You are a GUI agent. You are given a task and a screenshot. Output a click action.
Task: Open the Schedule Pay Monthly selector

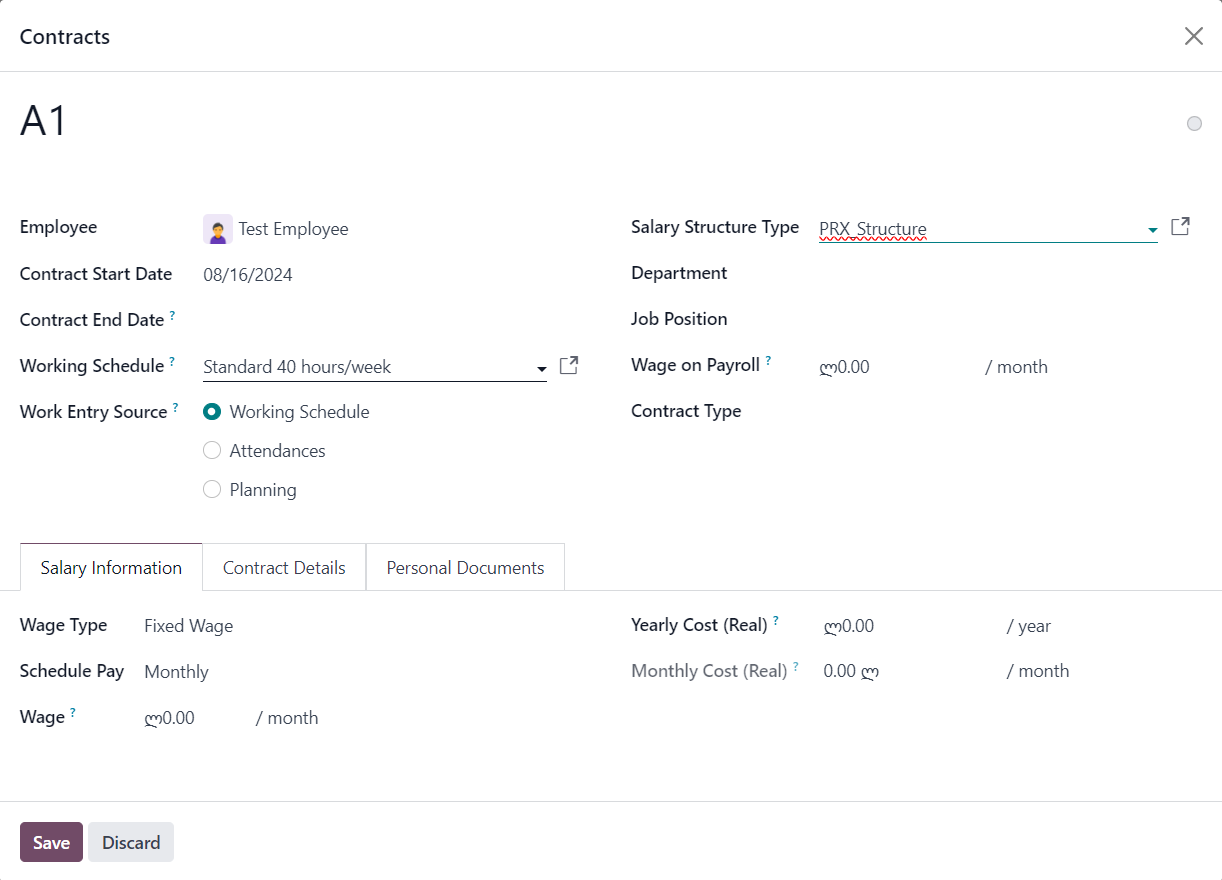pos(177,672)
